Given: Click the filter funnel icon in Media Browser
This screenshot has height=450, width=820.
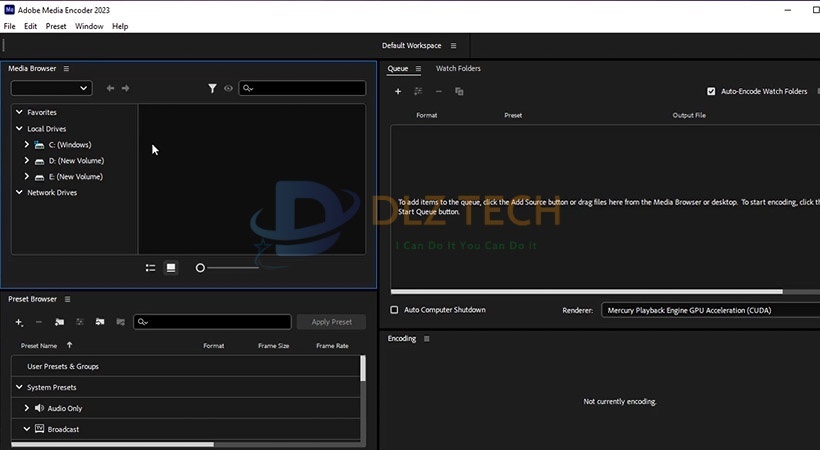Looking at the screenshot, I should point(212,88).
